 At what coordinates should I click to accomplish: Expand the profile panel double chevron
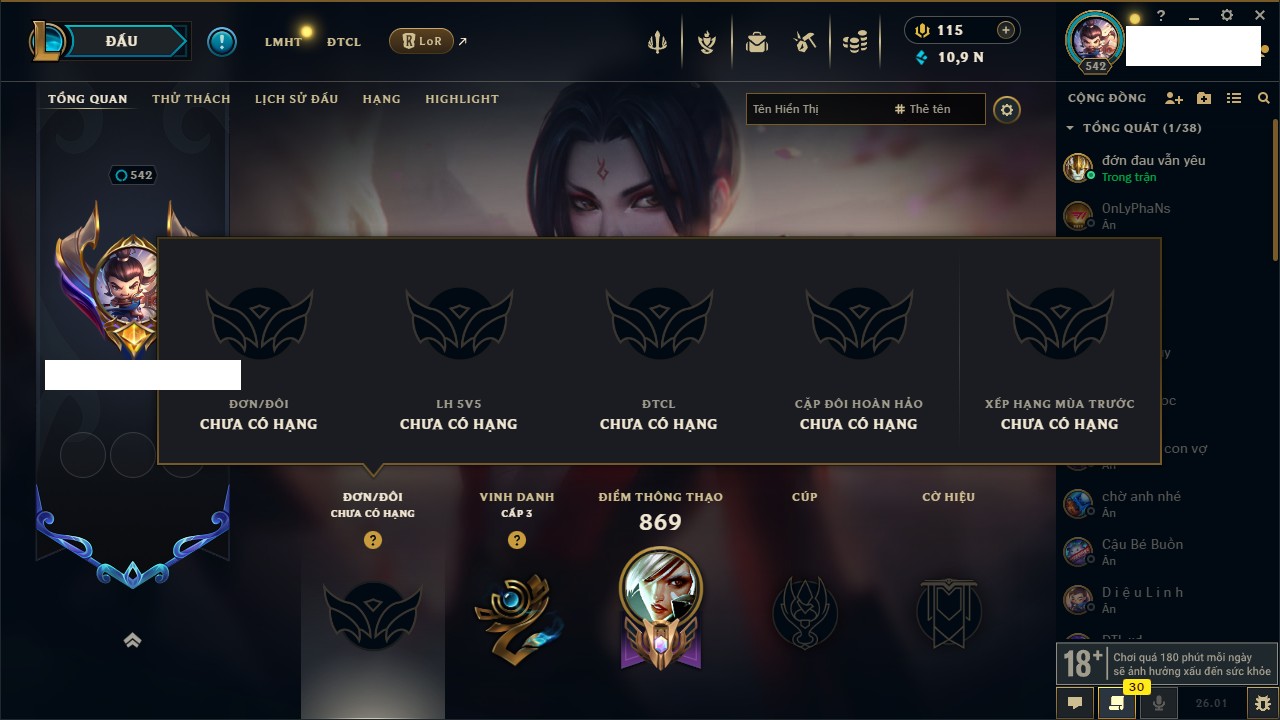coord(132,641)
